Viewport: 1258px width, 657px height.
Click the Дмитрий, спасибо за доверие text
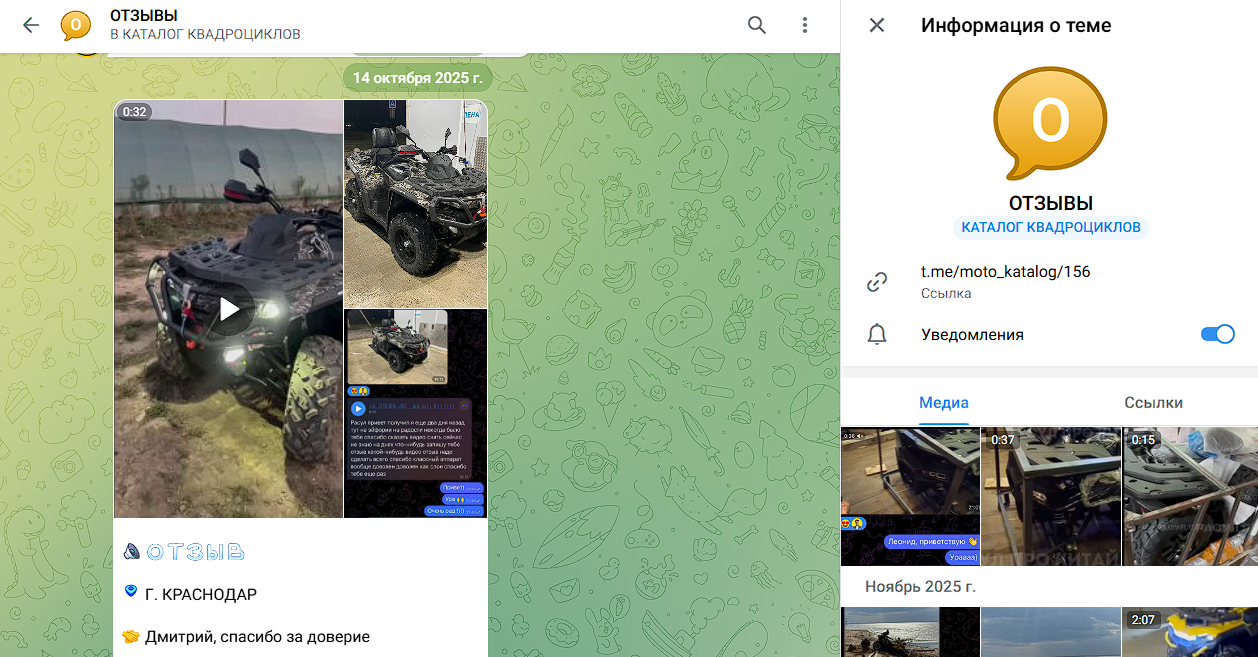coord(257,637)
